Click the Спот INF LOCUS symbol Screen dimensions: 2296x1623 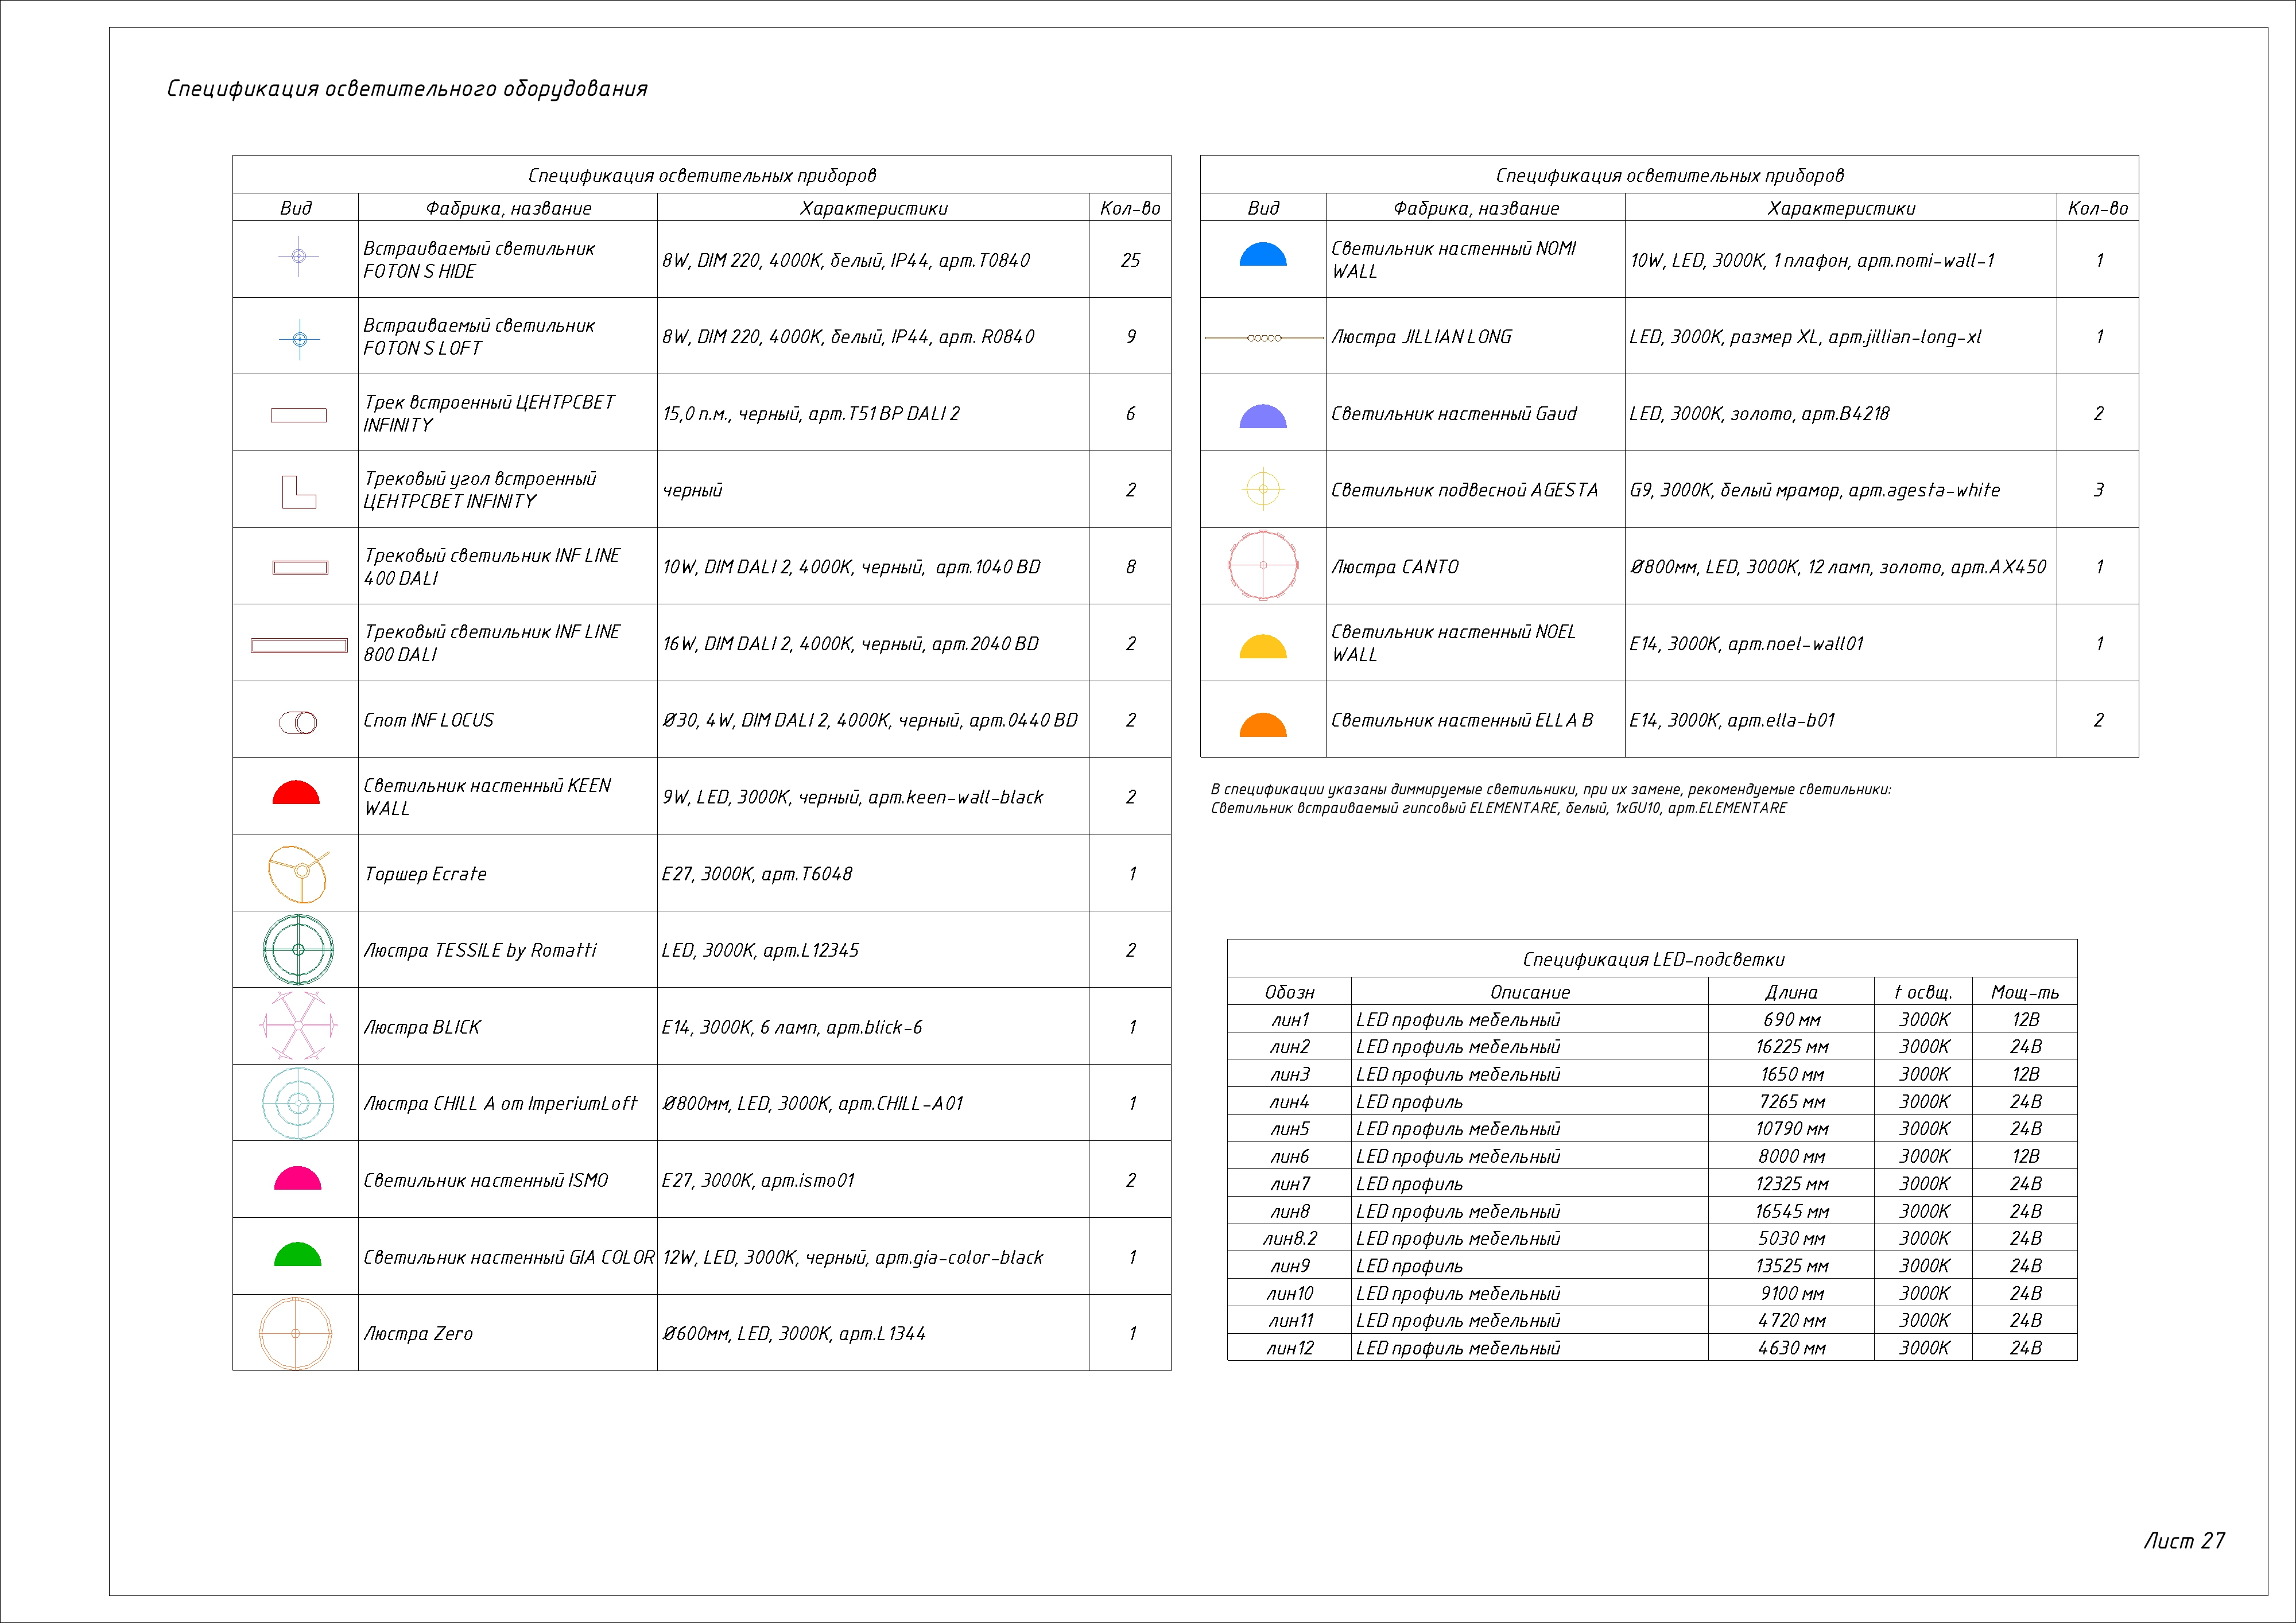point(298,722)
